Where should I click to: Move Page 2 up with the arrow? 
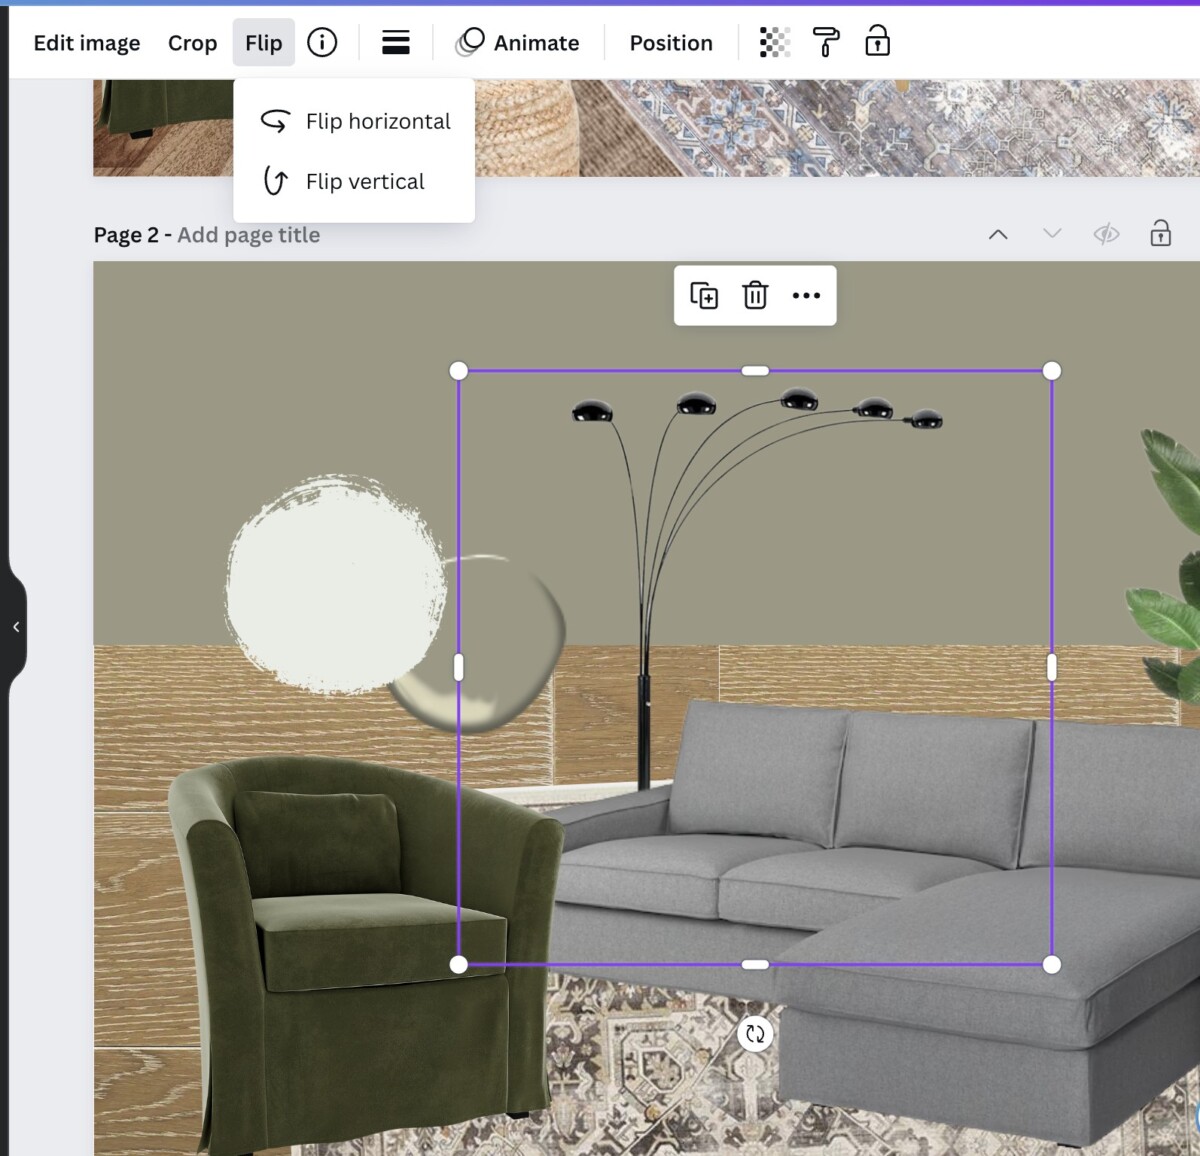coord(998,234)
